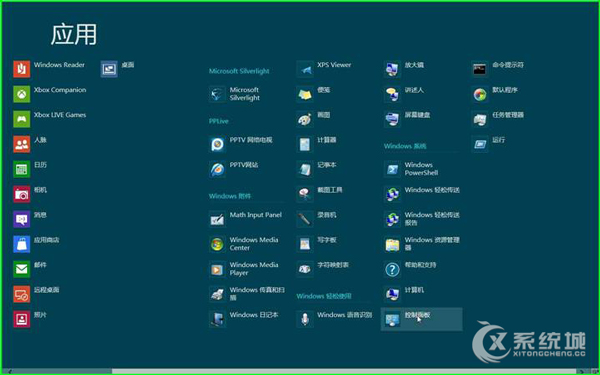
Task: Launch Xbox Companion
Action: (50, 94)
